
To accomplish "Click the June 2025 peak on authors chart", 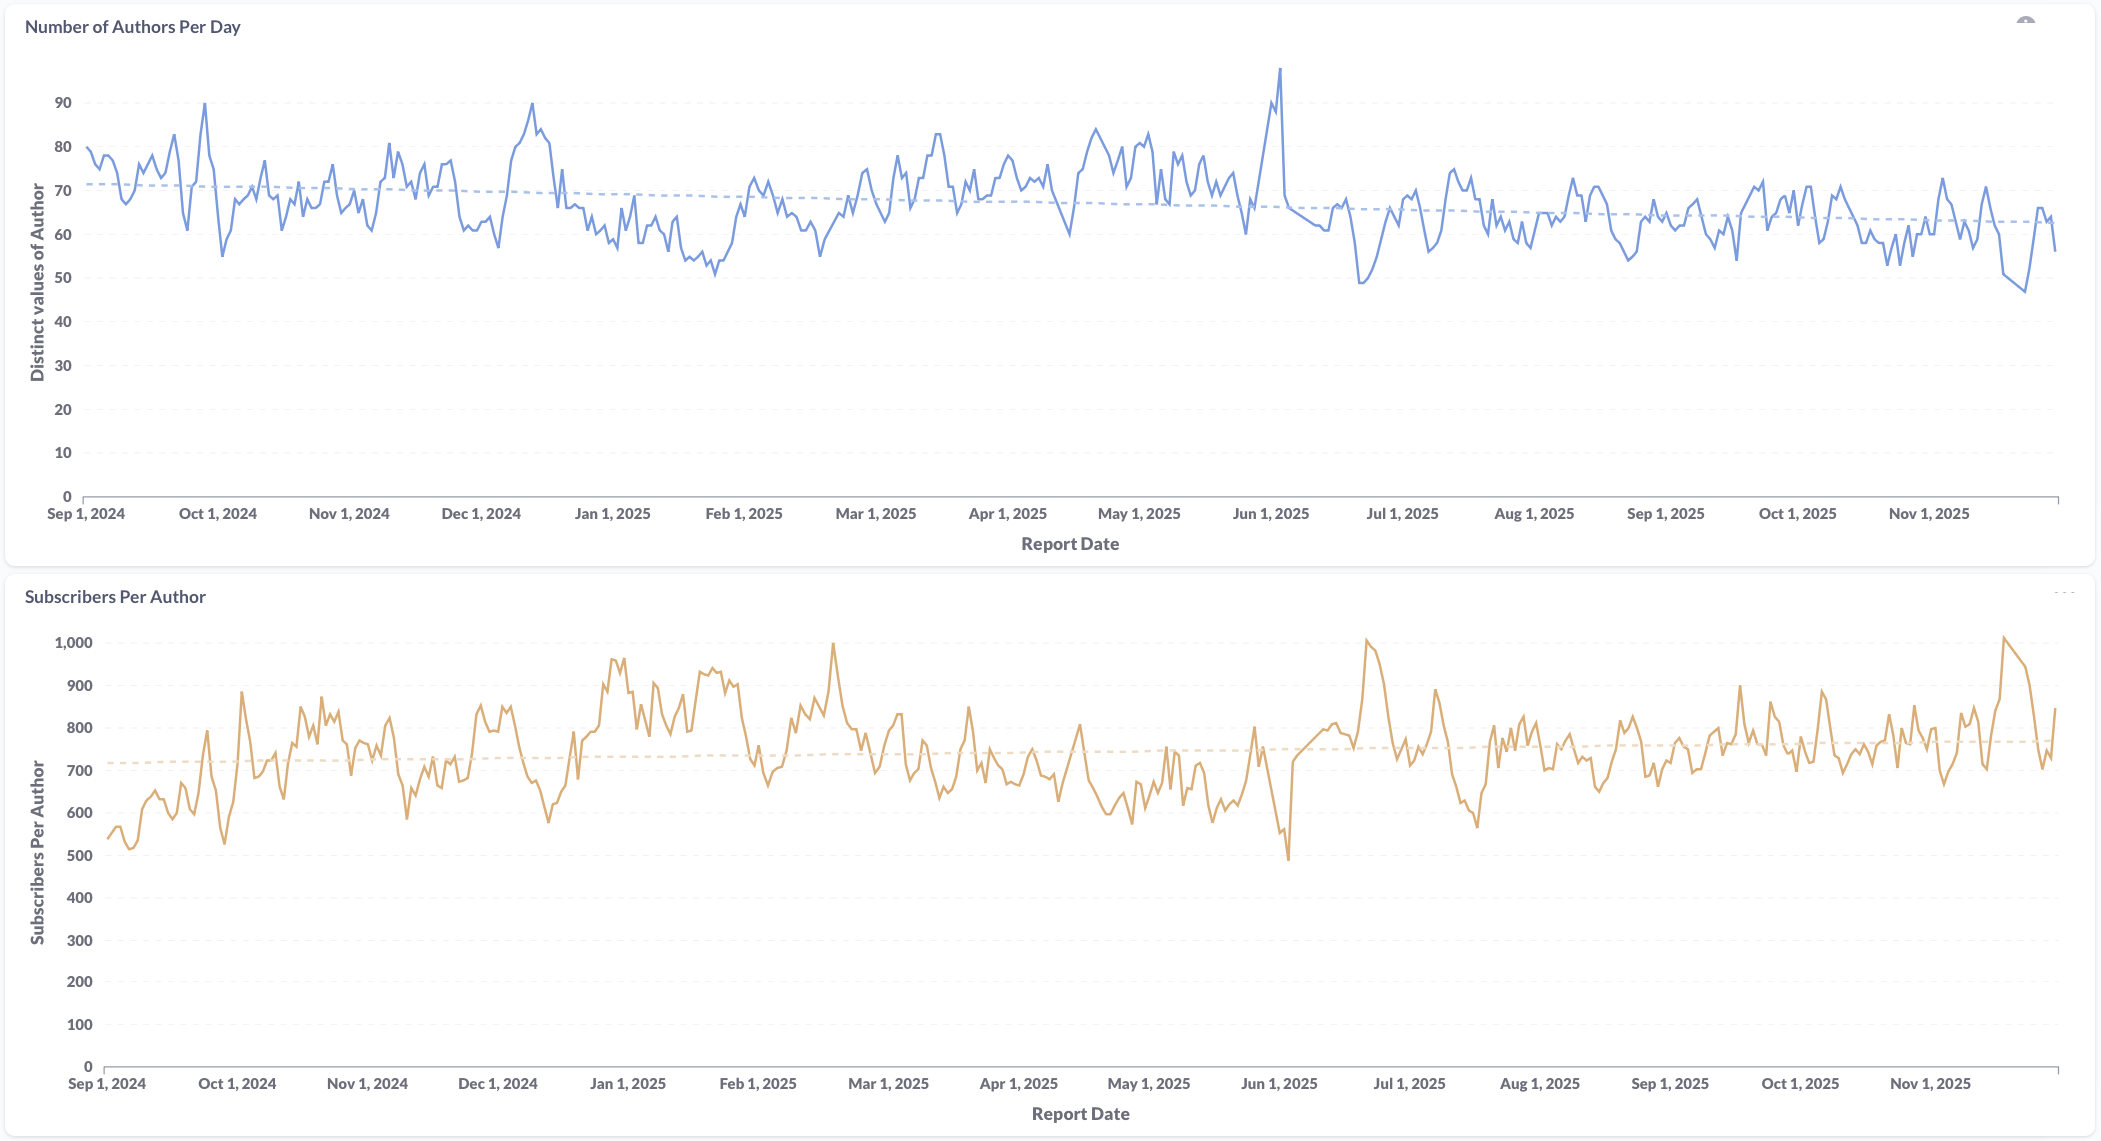I will point(1280,70).
